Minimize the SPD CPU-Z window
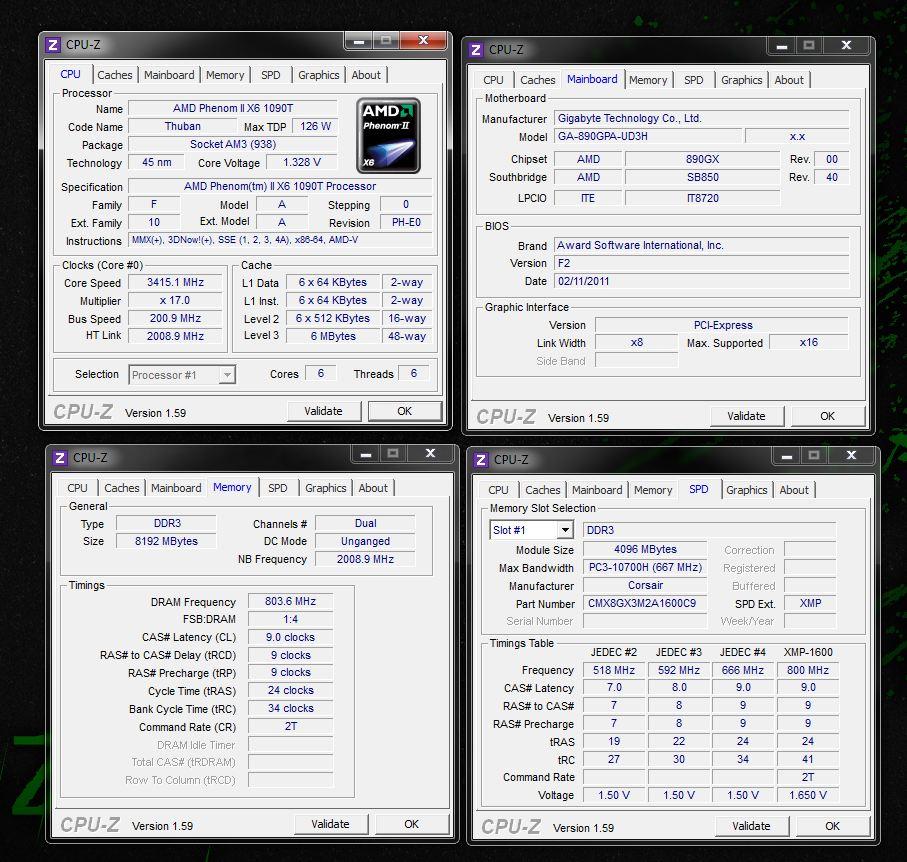Screen dimensions: 907x862 click(x=787, y=456)
